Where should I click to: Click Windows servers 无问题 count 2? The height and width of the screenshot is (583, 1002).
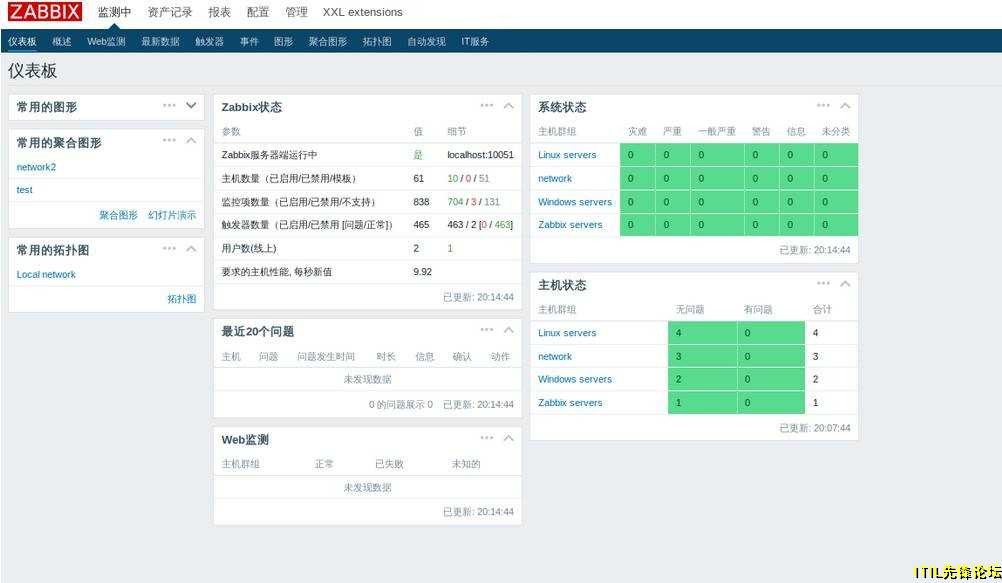pos(679,380)
